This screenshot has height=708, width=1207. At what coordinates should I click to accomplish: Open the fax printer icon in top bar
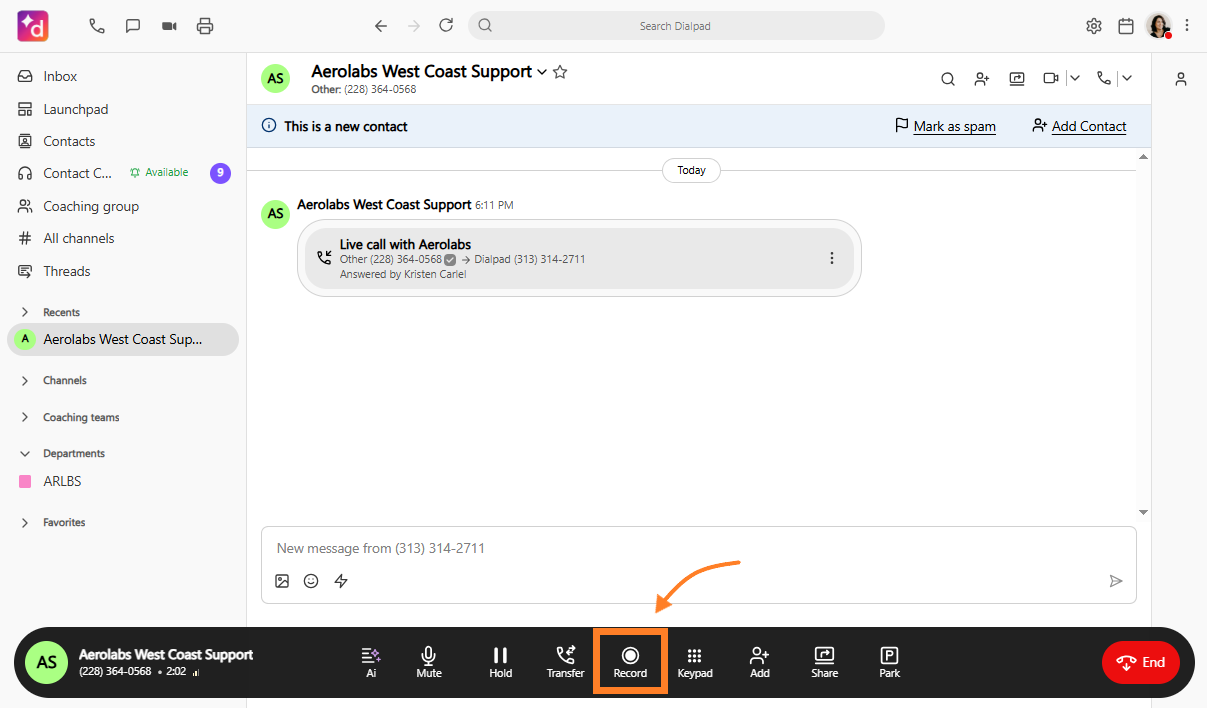pos(205,26)
